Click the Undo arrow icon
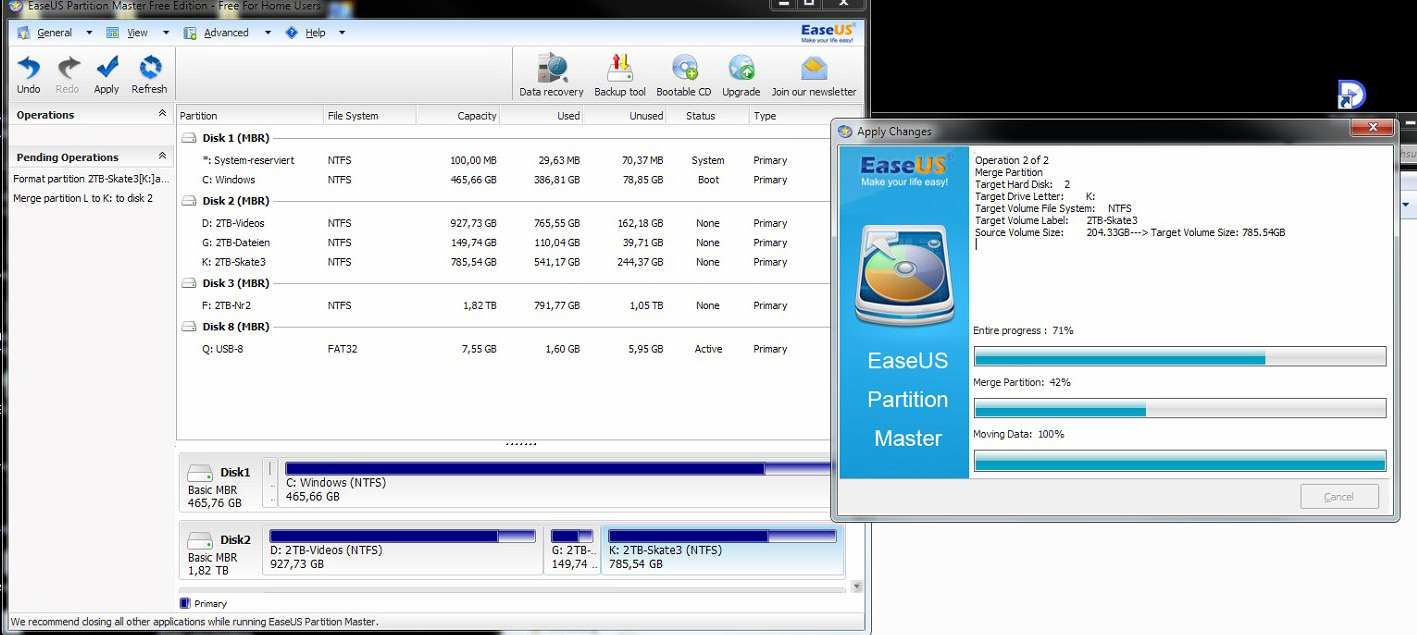This screenshot has height=635, width=1417. (29, 67)
